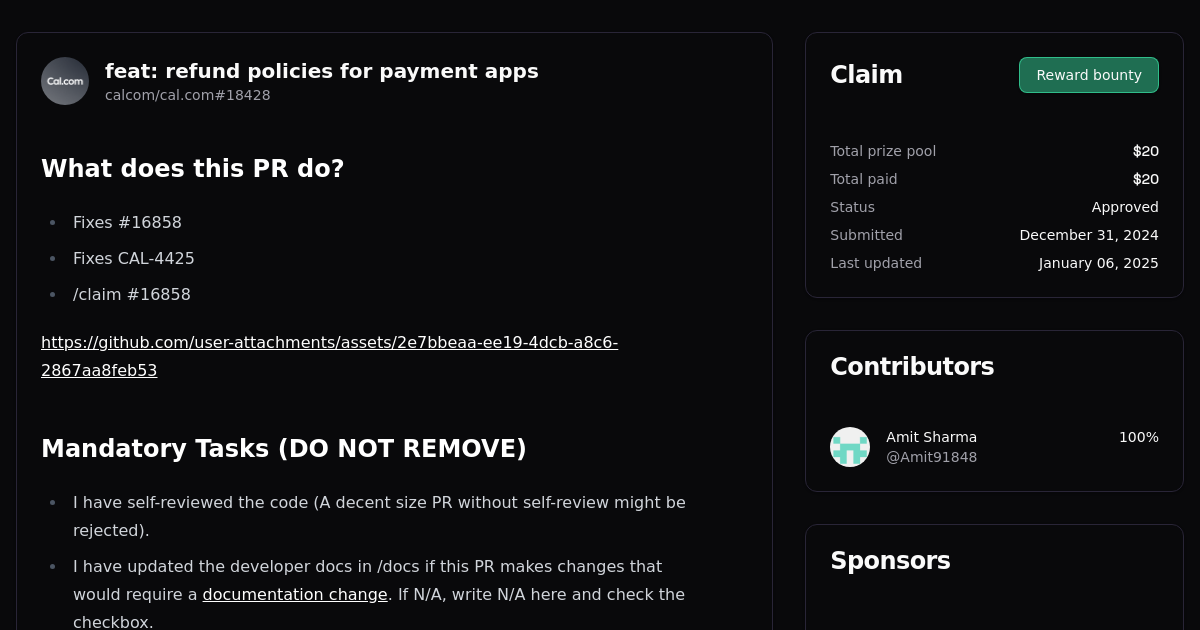This screenshot has width=1200, height=630.
Task: Click the /claim #16858 command text
Action: click(x=132, y=294)
